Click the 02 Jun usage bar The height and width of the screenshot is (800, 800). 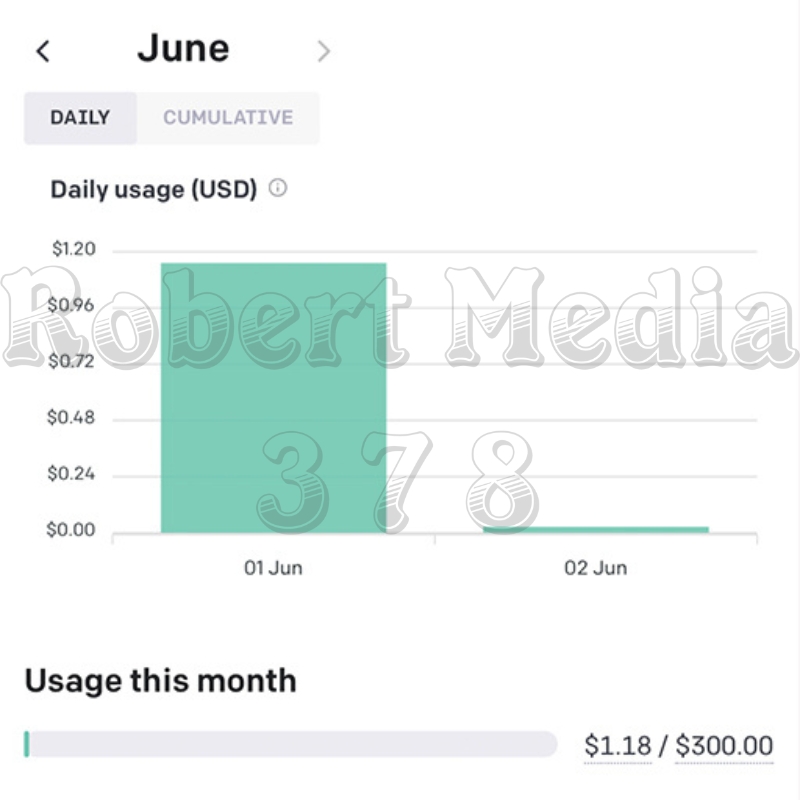pyautogui.click(x=596, y=530)
